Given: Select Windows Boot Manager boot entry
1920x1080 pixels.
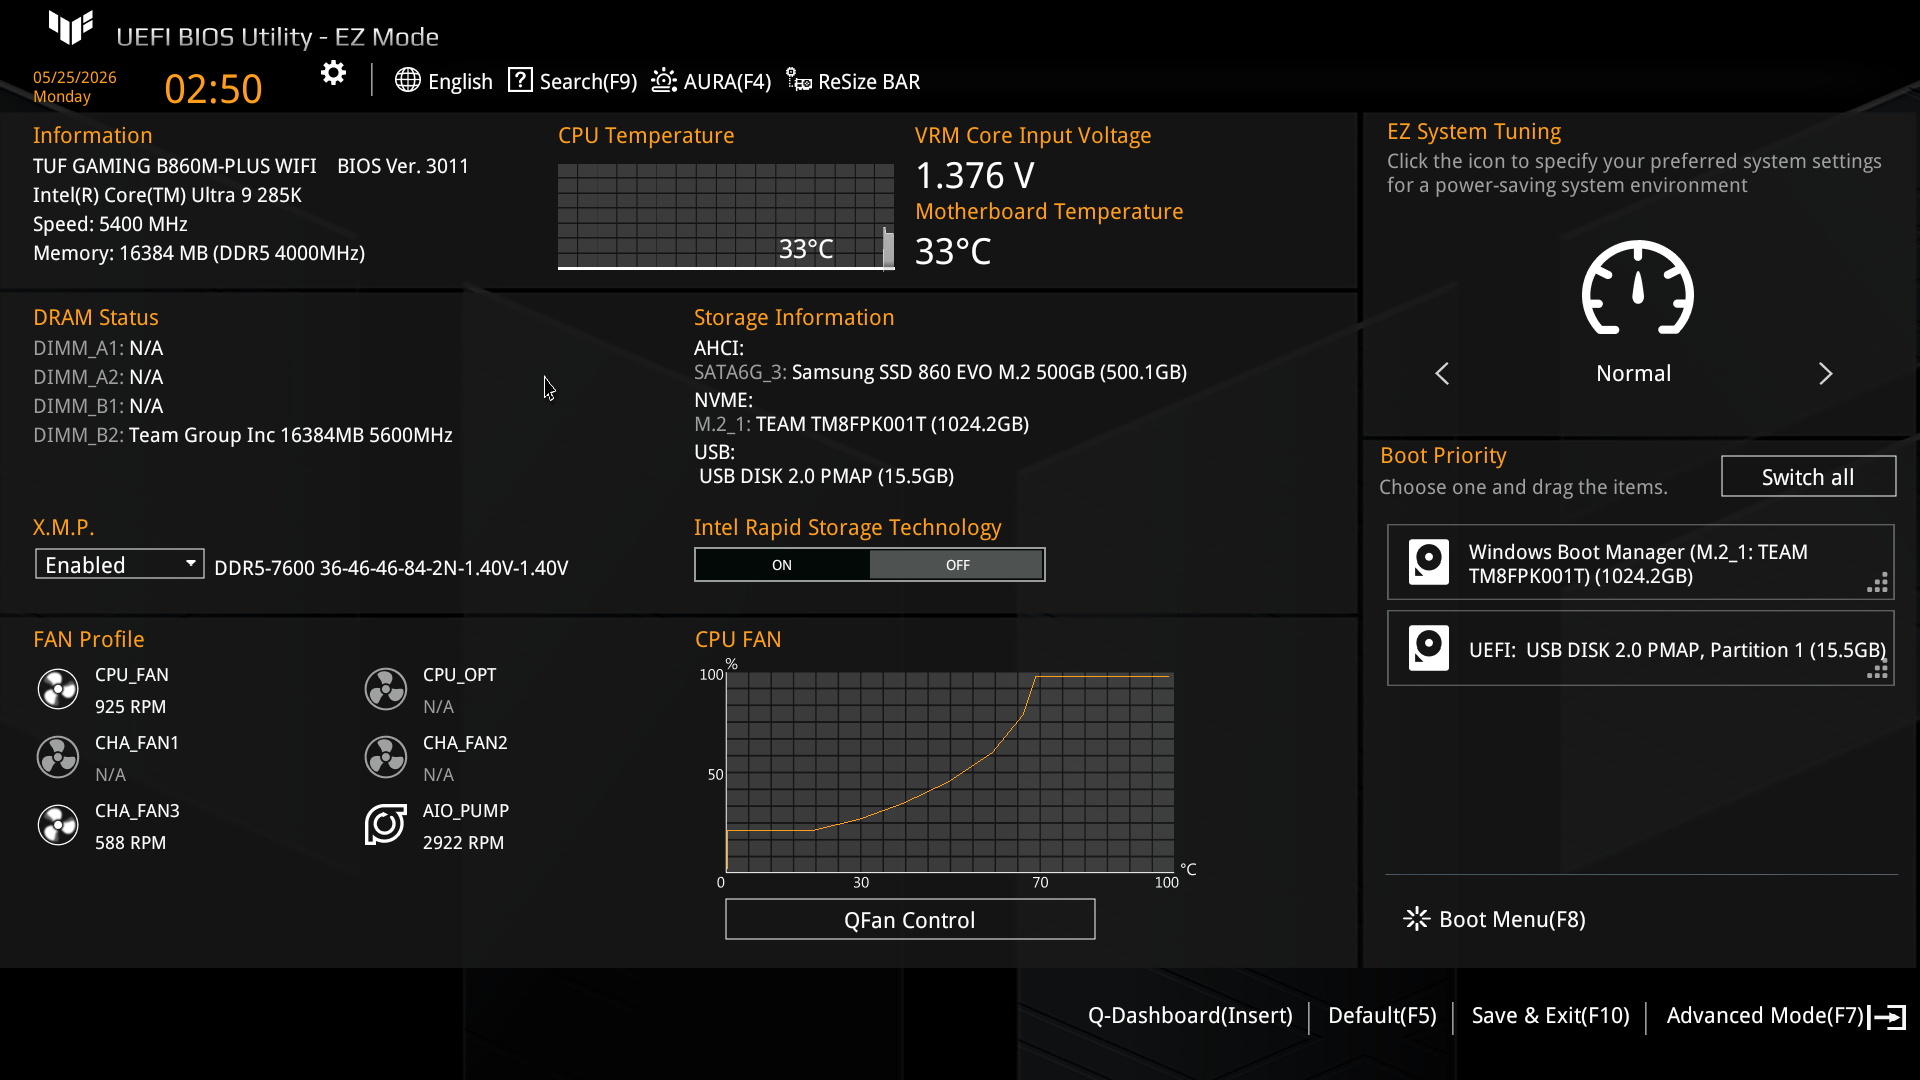Looking at the screenshot, I should pos(1640,563).
